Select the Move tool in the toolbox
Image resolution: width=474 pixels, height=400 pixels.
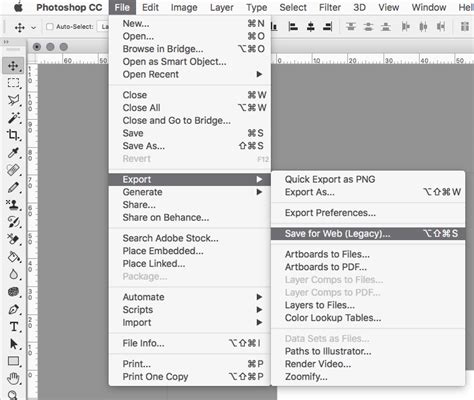13,66
